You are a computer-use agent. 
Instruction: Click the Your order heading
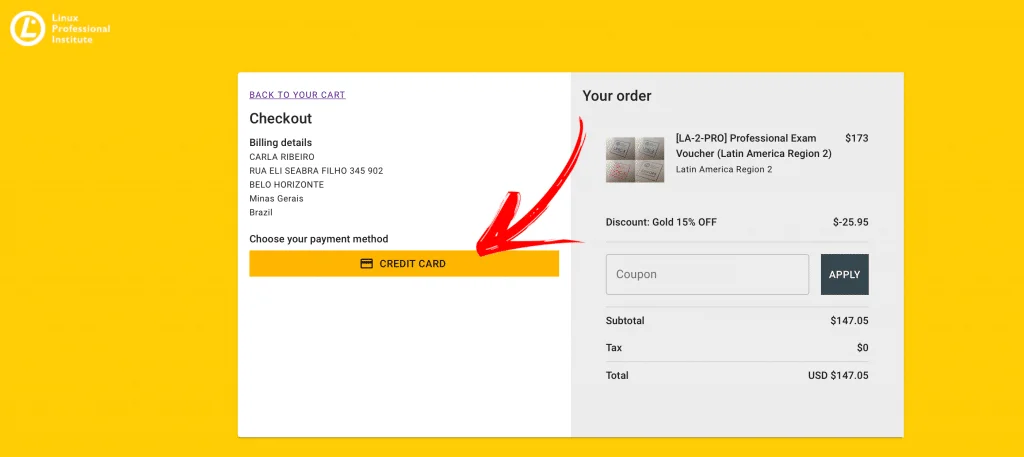click(x=617, y=96)
